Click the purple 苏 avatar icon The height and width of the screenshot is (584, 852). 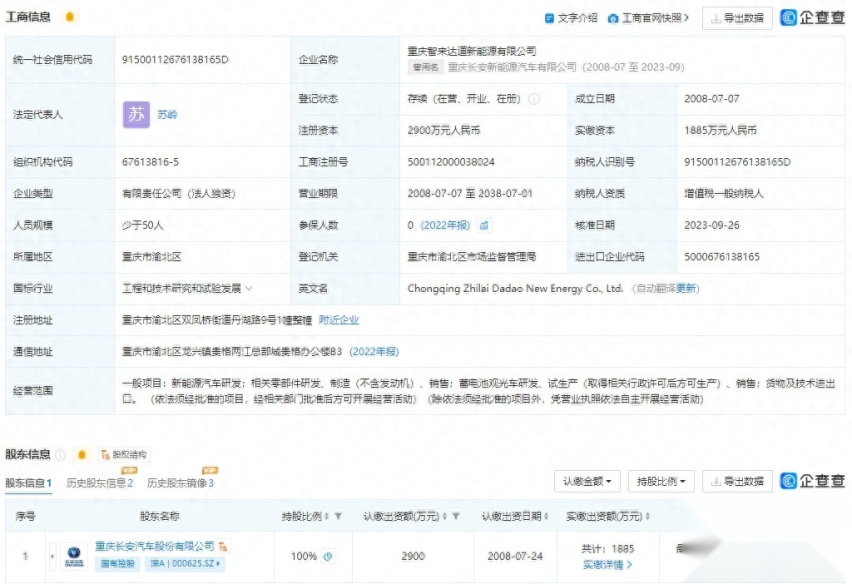click(x=136, y=115)
